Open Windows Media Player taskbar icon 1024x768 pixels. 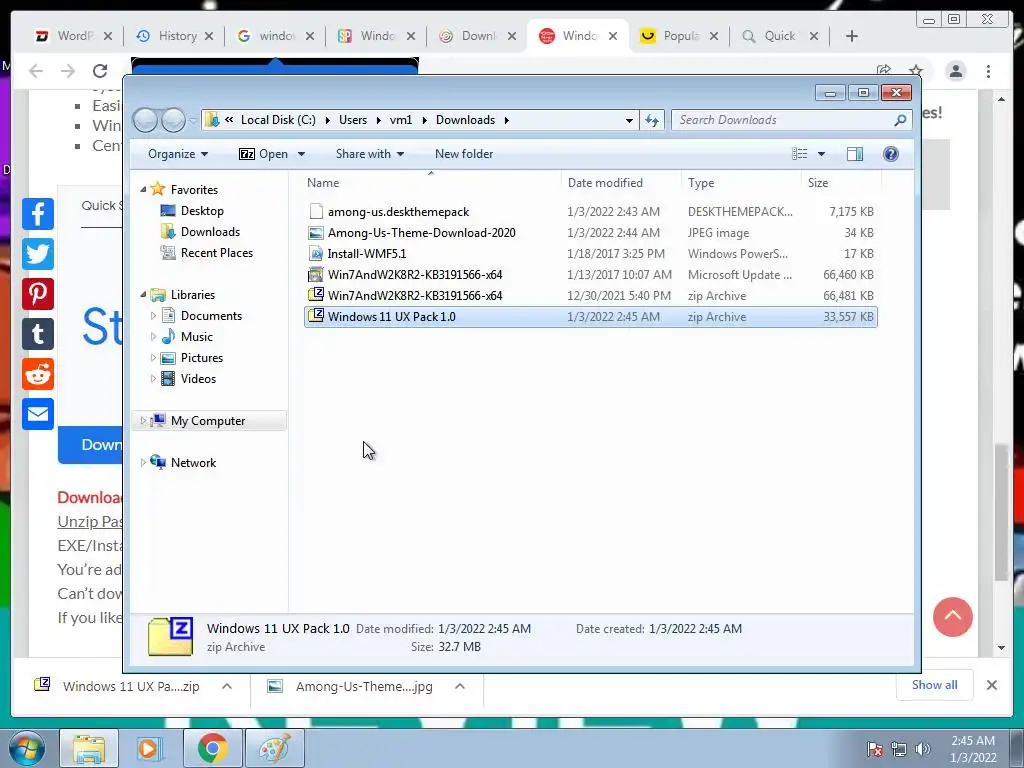point(149,748)
